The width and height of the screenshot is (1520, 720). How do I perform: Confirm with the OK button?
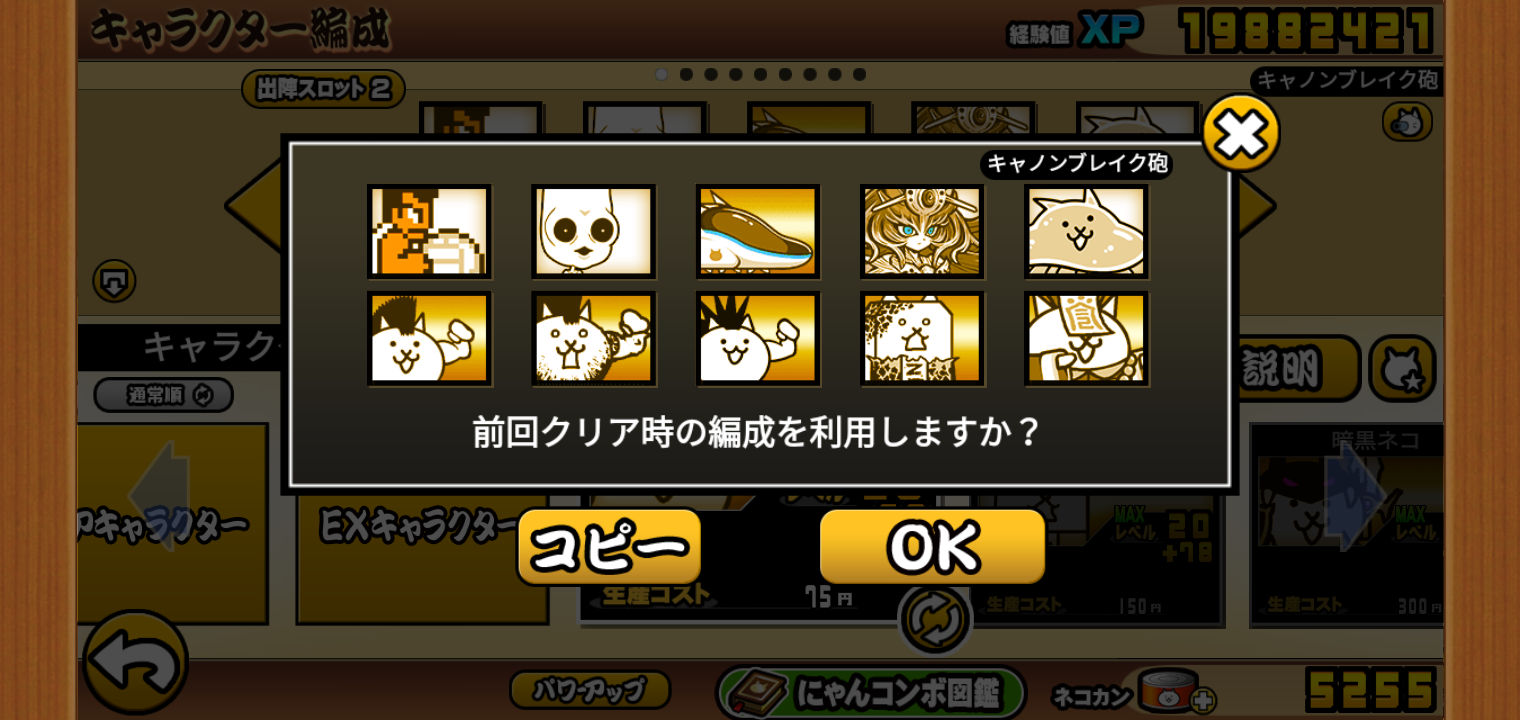click(x=932, y=546)
